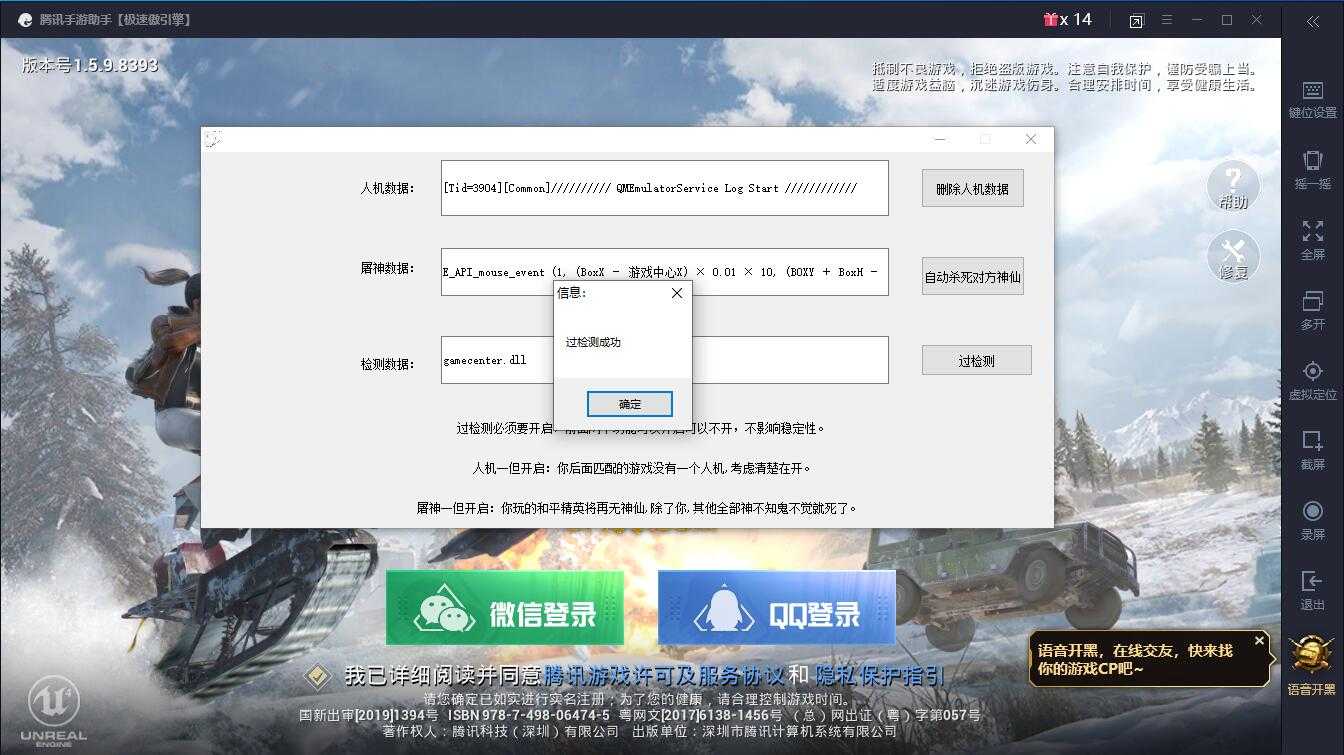Click the 删除人机数据 button

972,188
